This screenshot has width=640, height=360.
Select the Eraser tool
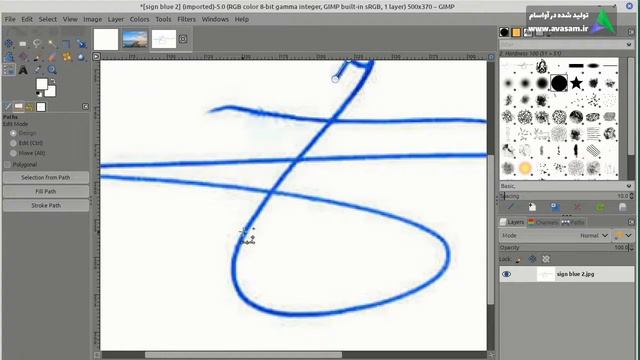tap(52, 57)
